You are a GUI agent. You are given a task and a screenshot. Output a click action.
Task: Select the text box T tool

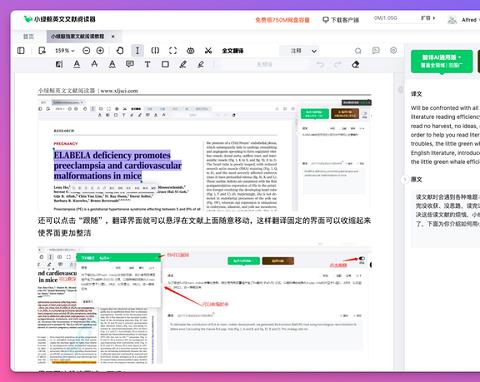(147, 64)
